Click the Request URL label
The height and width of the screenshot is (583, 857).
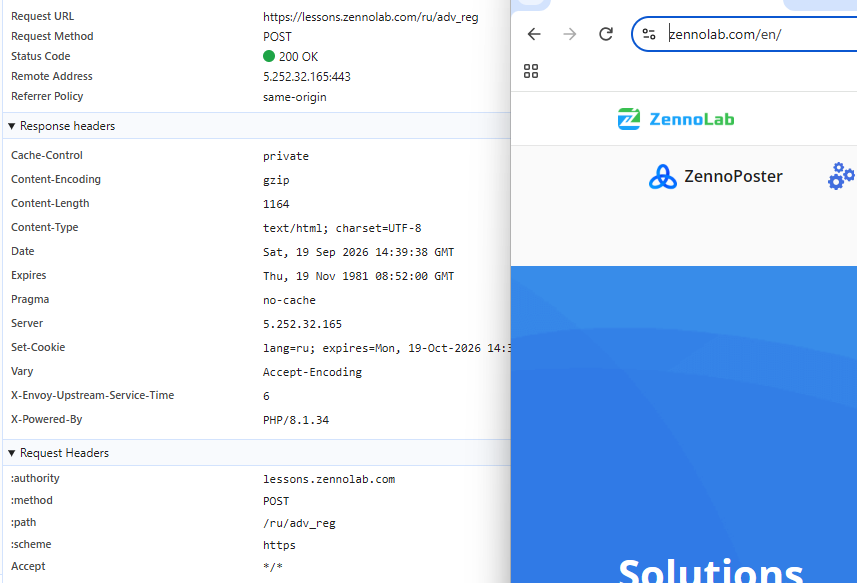pos(43,16)
